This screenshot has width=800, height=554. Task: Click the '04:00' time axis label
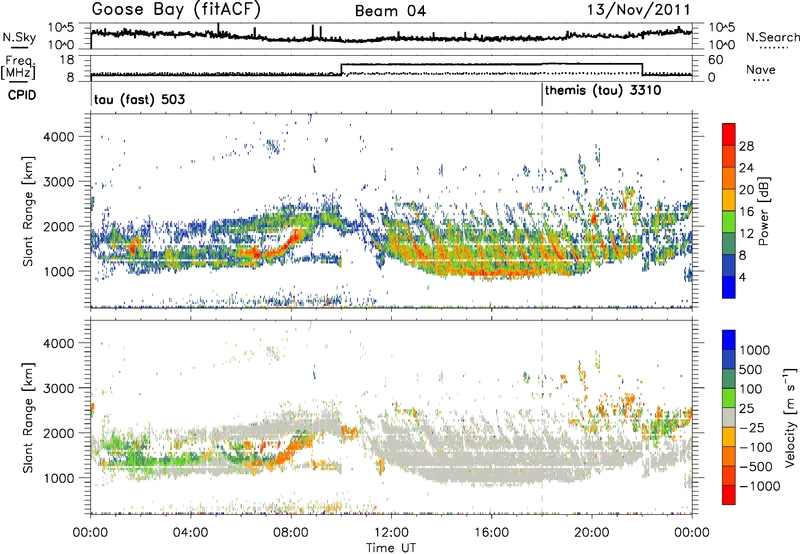[x=190, y=533]
